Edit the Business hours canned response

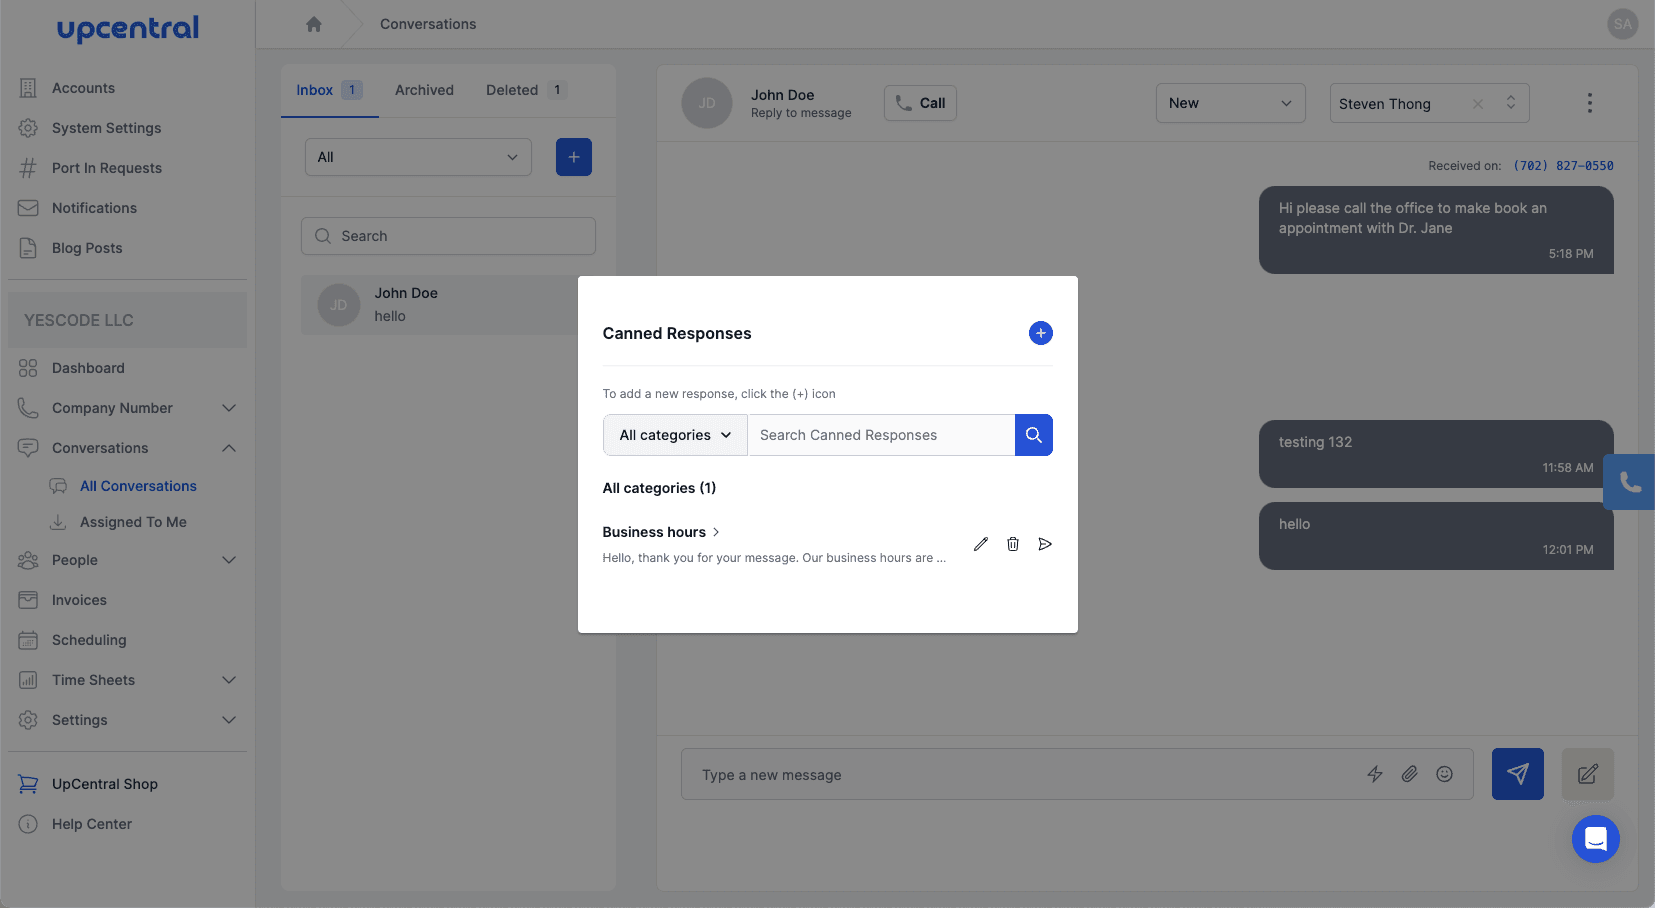click(980, 544)
